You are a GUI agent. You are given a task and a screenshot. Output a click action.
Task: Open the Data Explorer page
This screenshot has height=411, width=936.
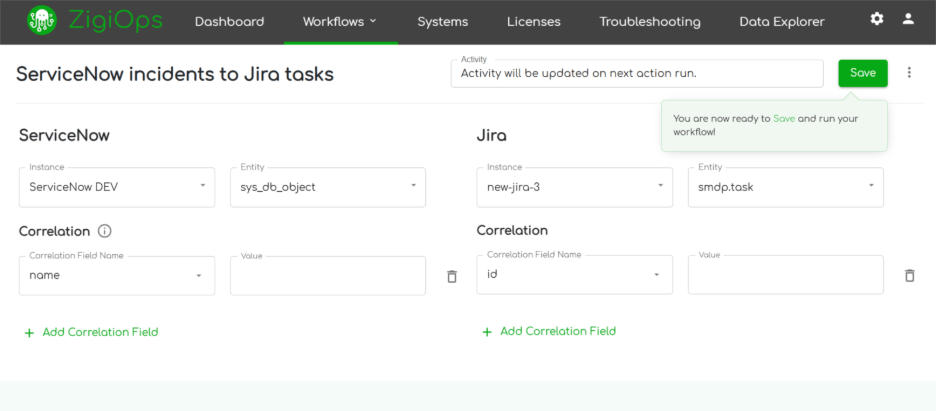(782, 22)
